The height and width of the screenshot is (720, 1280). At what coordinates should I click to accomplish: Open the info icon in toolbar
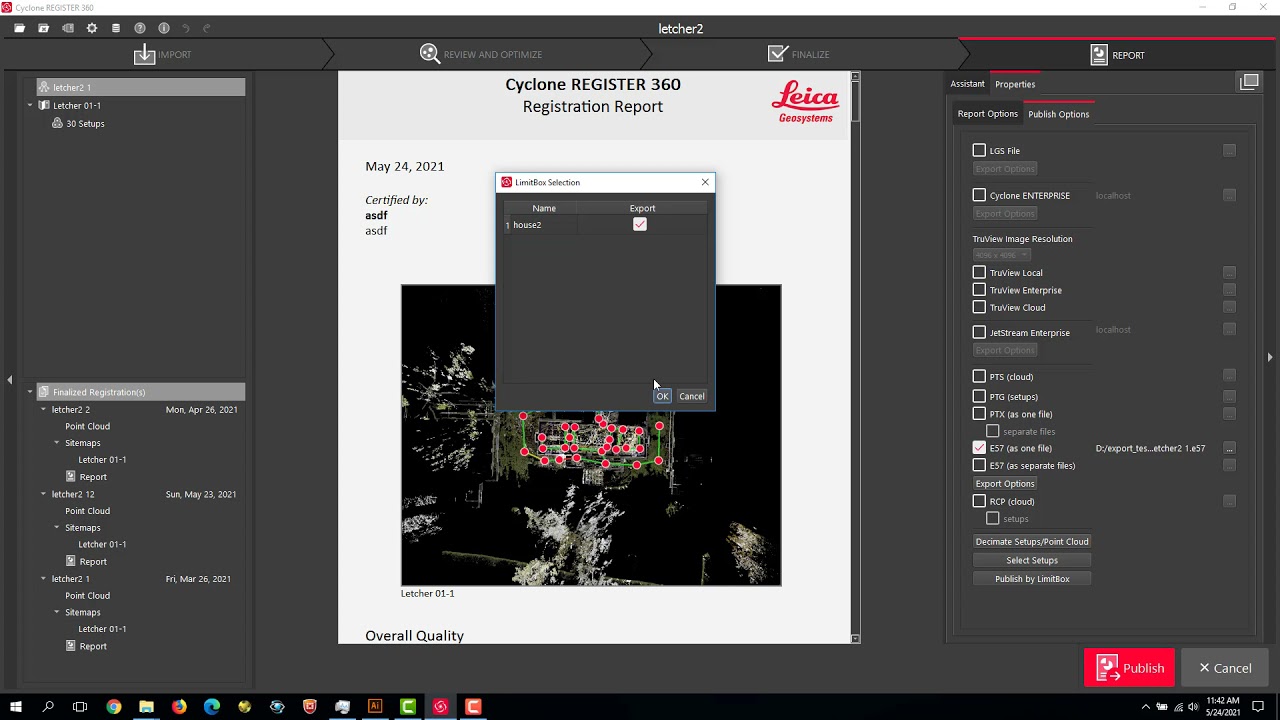click(164, 28)
